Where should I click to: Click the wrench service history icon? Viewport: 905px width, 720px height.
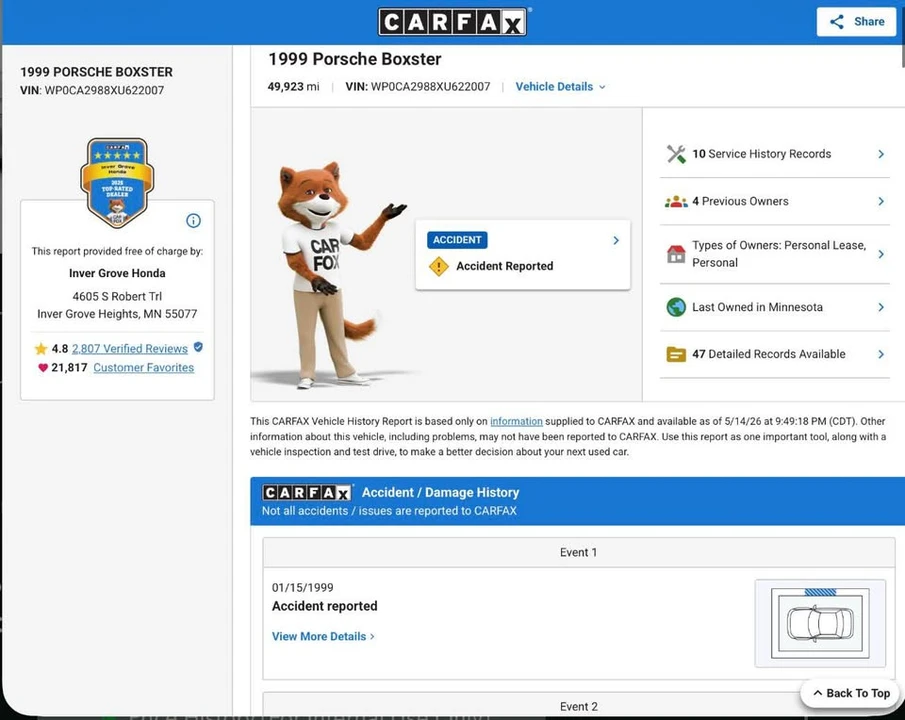click(676, 154)
